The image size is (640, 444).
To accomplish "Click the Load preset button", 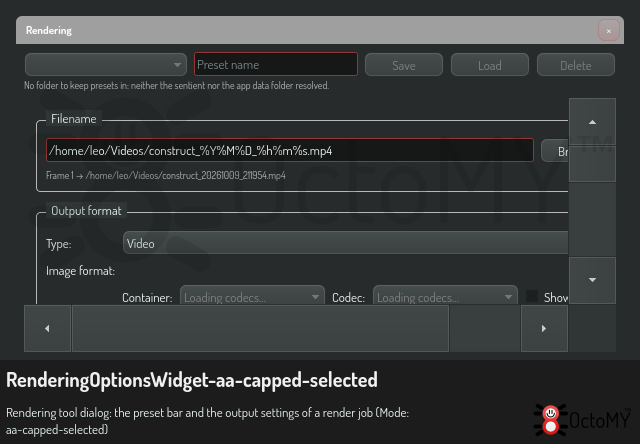I will click(490, 65).
